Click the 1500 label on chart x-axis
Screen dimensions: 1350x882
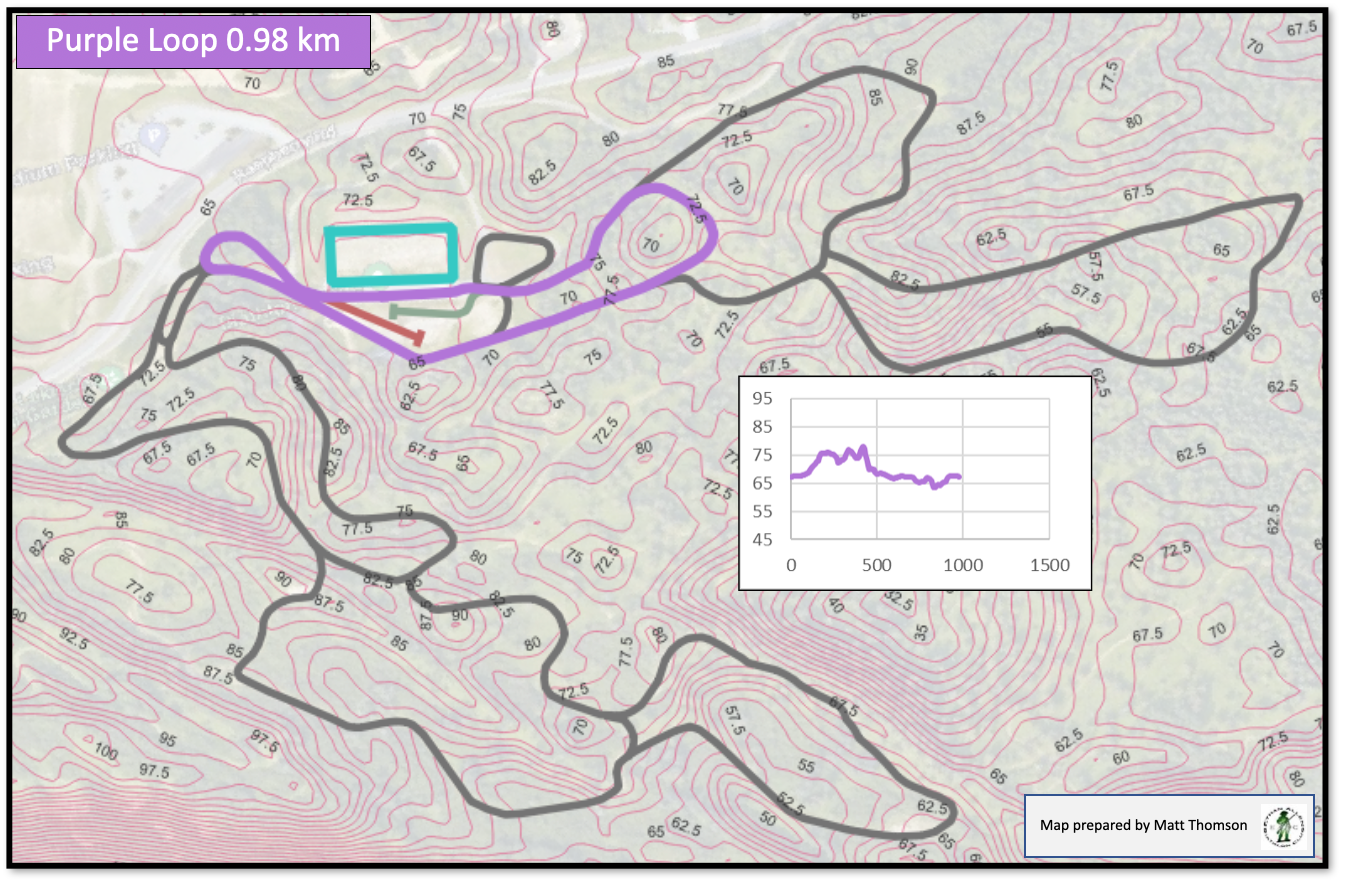(1049, 565)
